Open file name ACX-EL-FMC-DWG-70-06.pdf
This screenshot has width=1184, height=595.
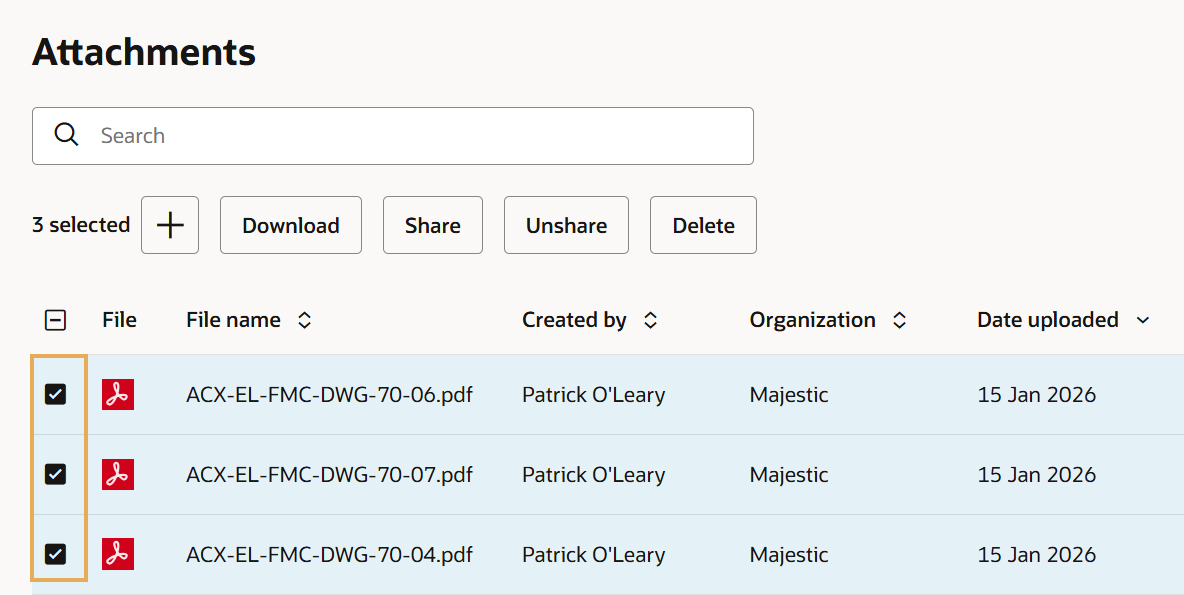329,395
